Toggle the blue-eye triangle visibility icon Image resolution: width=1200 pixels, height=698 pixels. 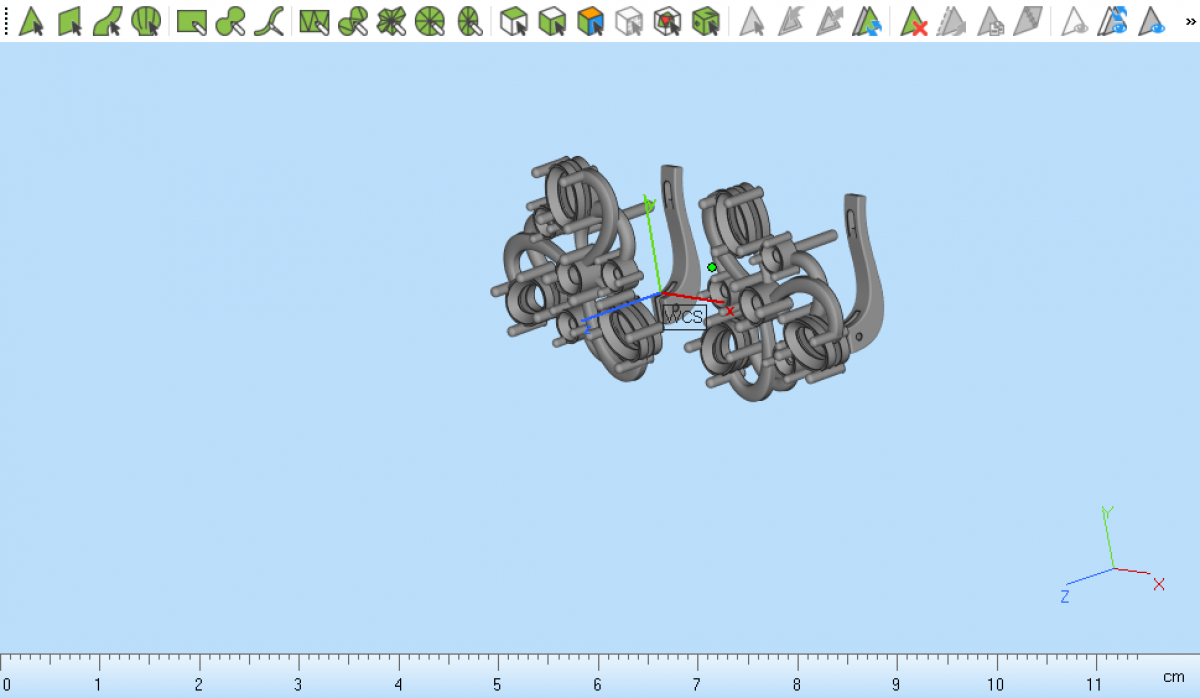(x=1152, y=21)
